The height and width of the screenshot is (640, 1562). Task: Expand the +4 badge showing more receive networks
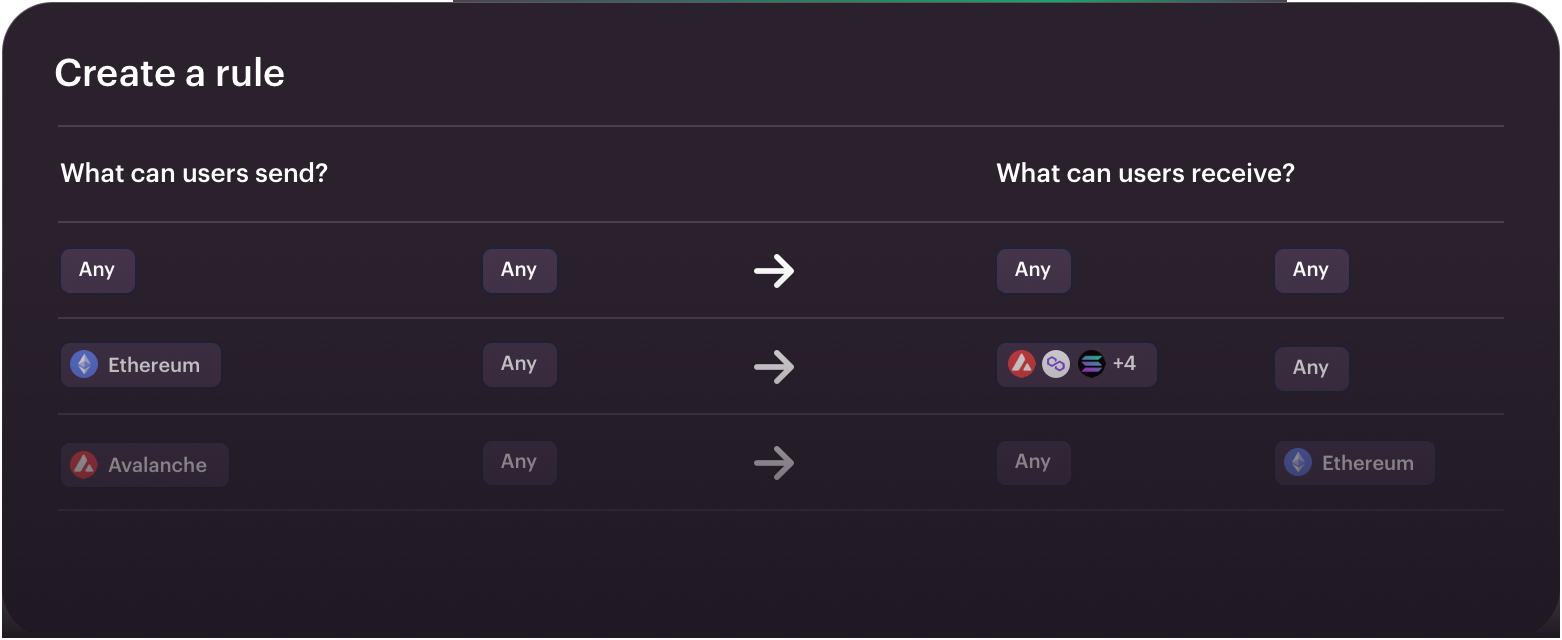1126,364
